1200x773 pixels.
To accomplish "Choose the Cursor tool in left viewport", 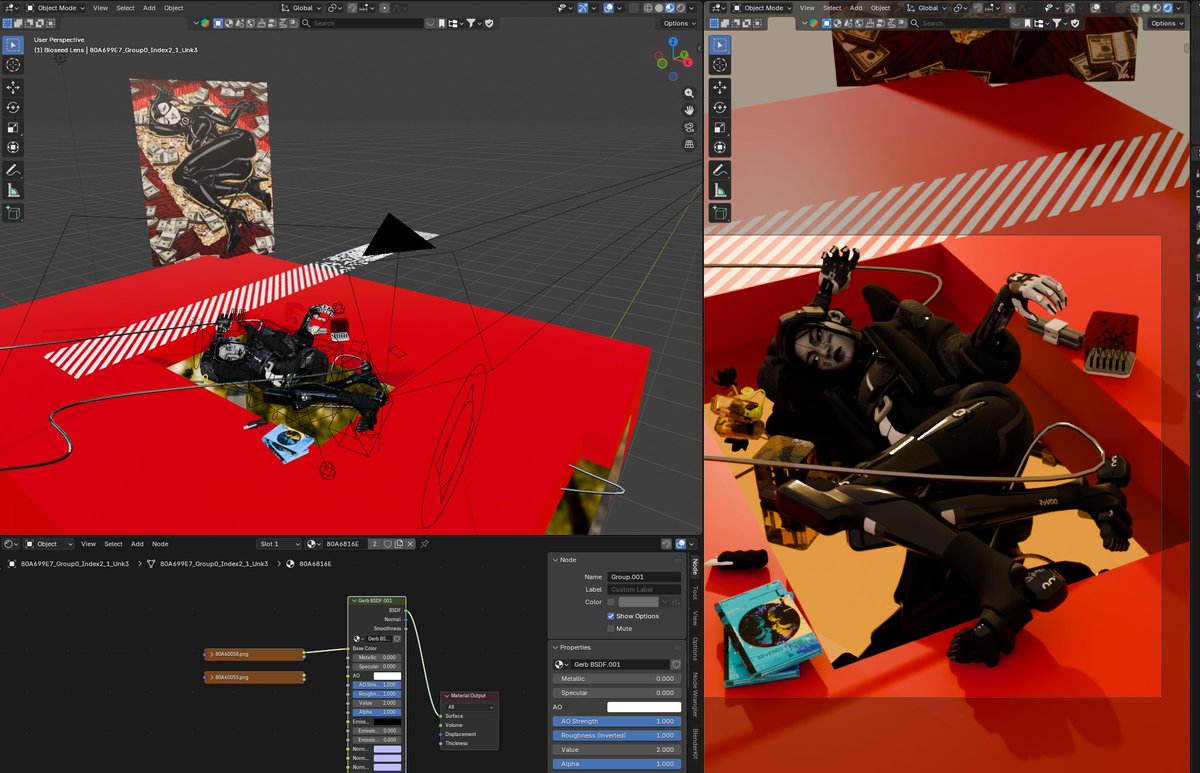I will tap(13, 65).
